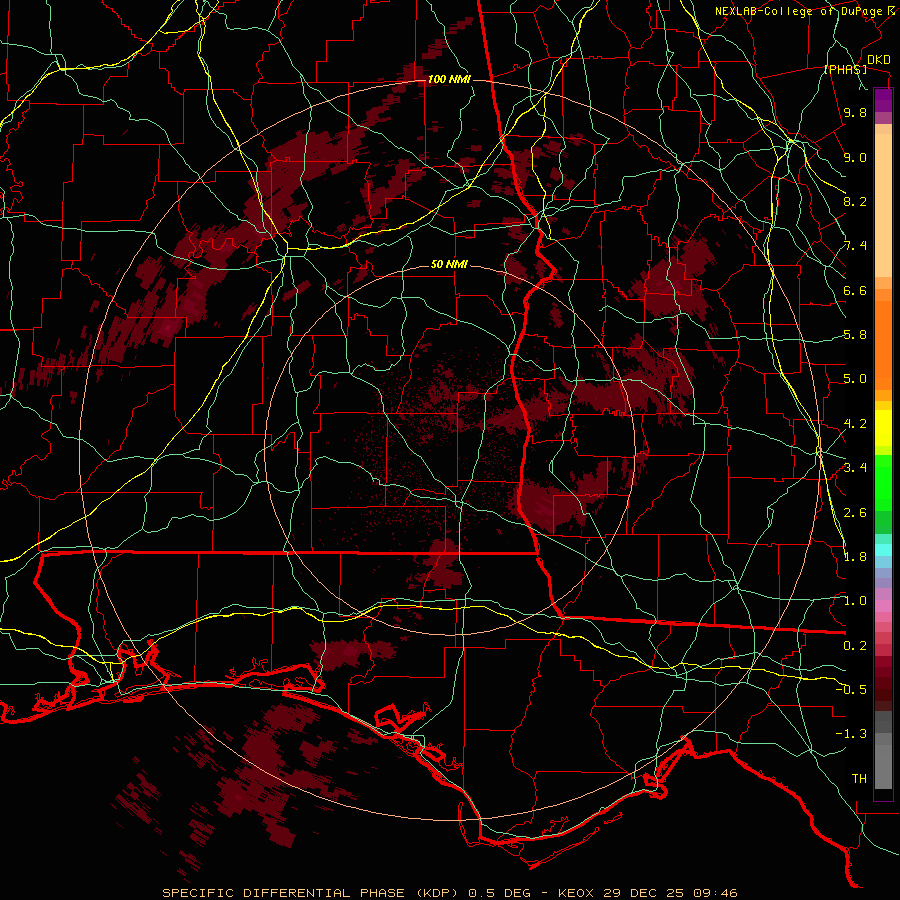
Task: Pick the purple segment atop the color bar
Action: [883, 100]
